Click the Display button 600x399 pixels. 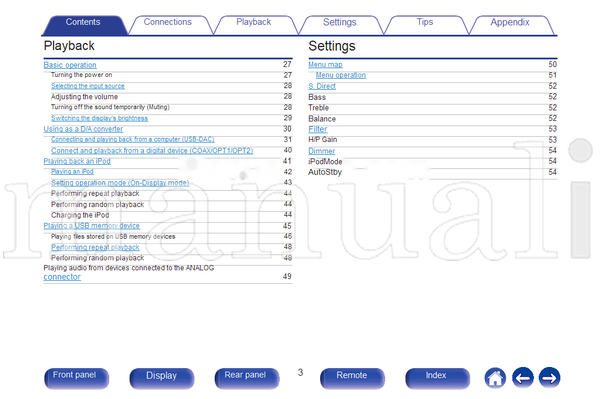tap(161, 378)
